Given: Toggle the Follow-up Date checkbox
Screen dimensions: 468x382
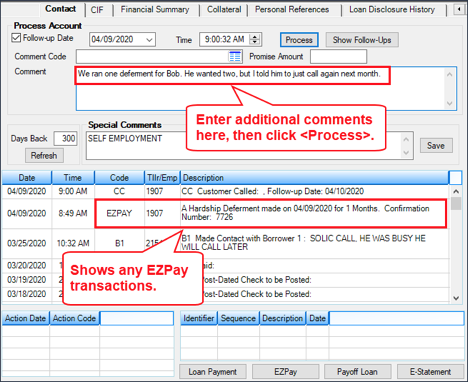Looking at the screenshot, I should click(16, 38).
